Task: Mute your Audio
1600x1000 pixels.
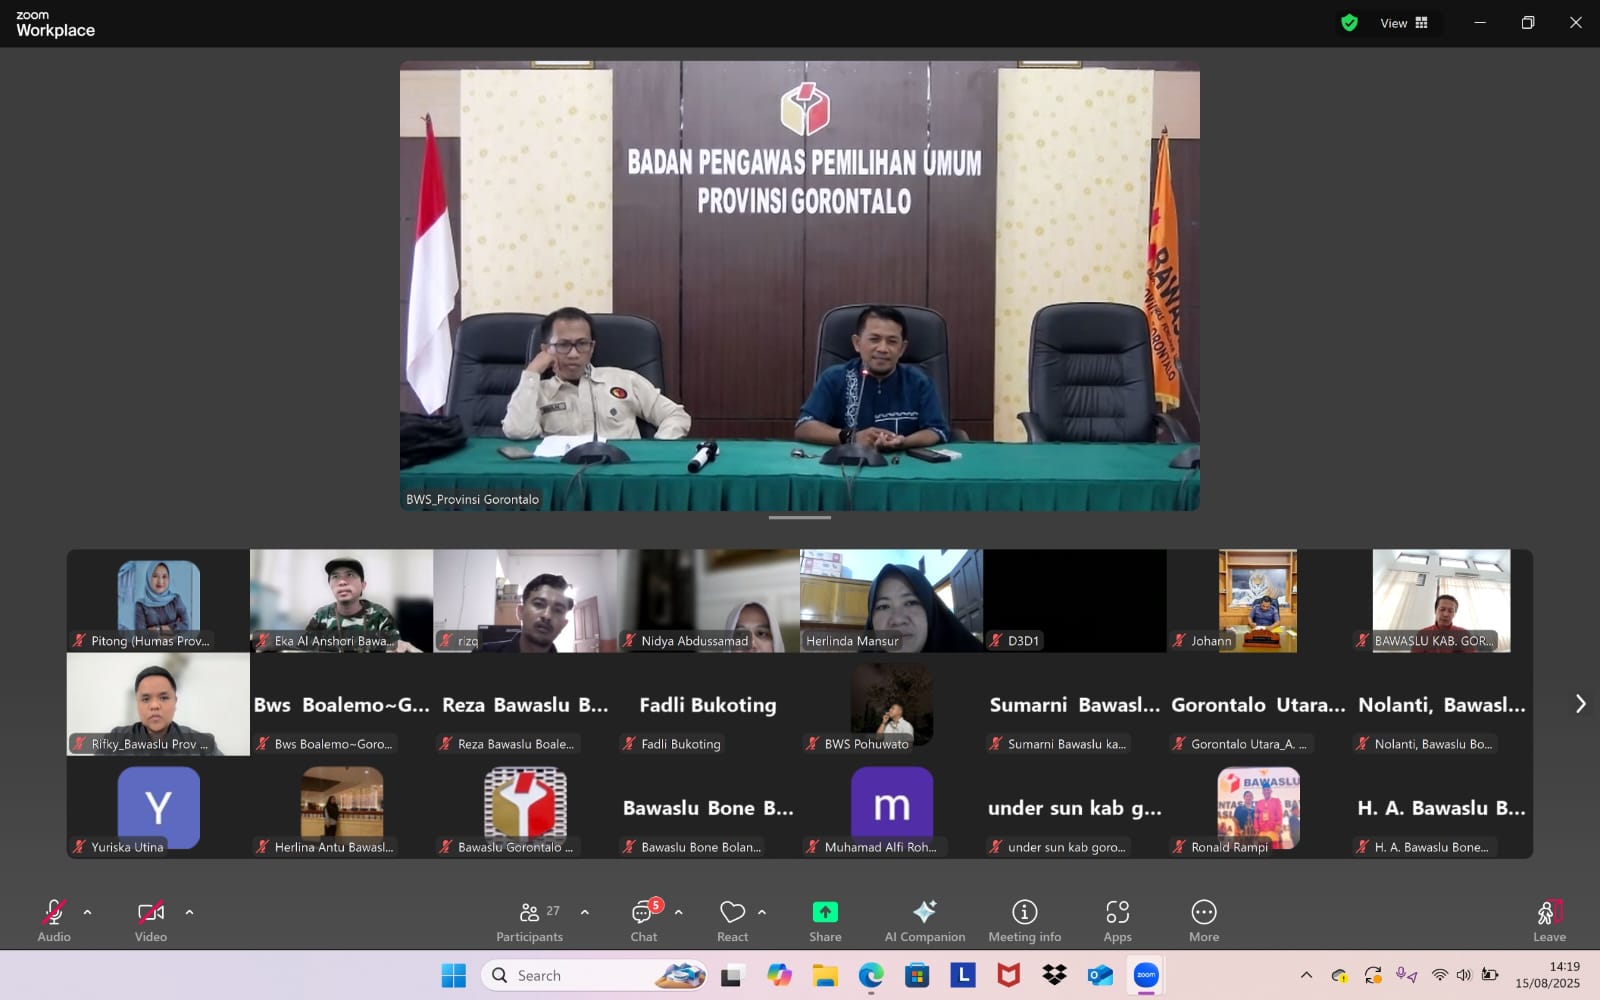Action: click(53, 912)
